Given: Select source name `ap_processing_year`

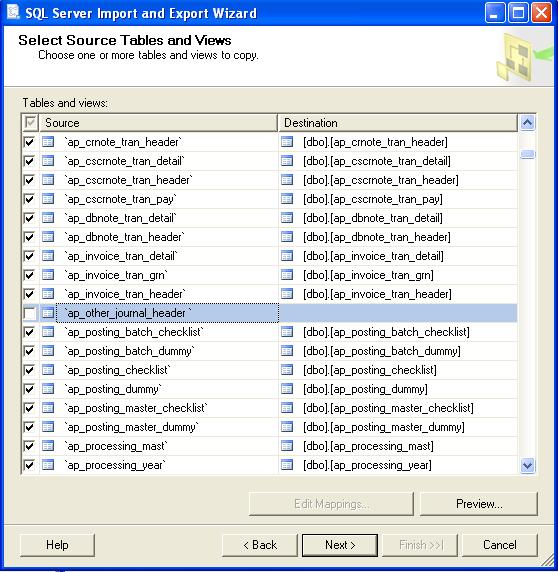Looking at the screenshot, I should 115,464.
